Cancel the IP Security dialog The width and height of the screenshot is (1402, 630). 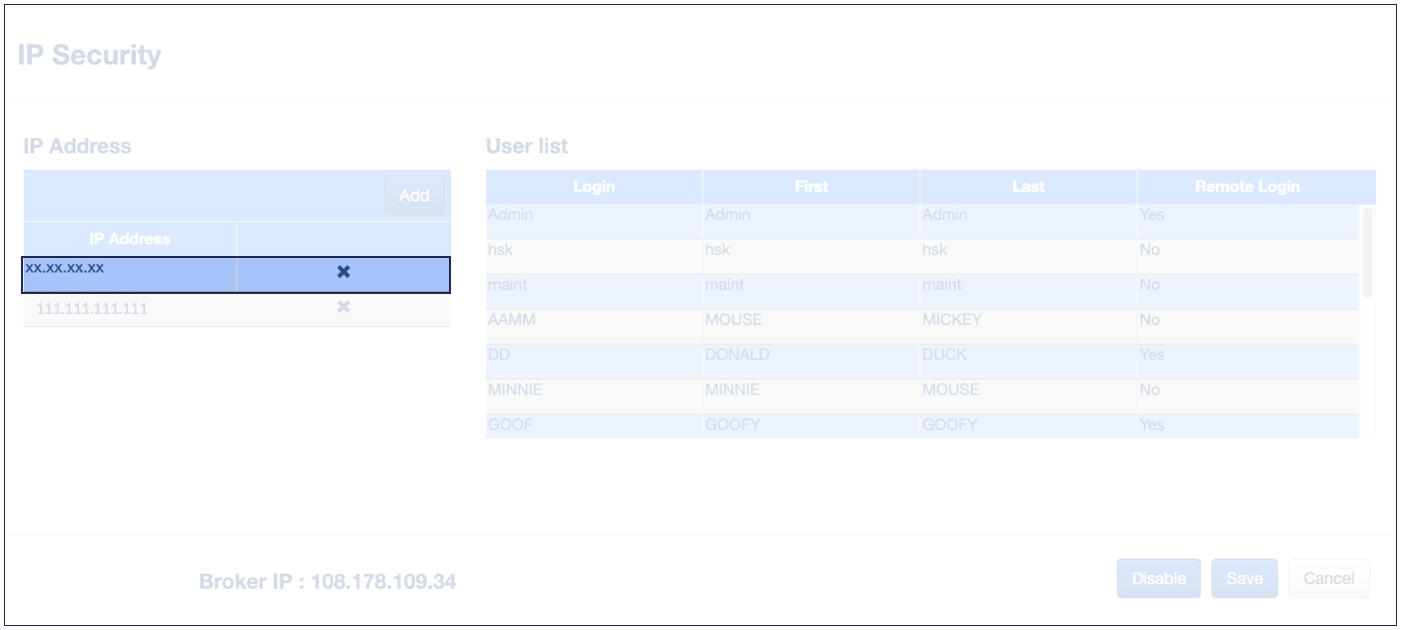click(1329, 578)
